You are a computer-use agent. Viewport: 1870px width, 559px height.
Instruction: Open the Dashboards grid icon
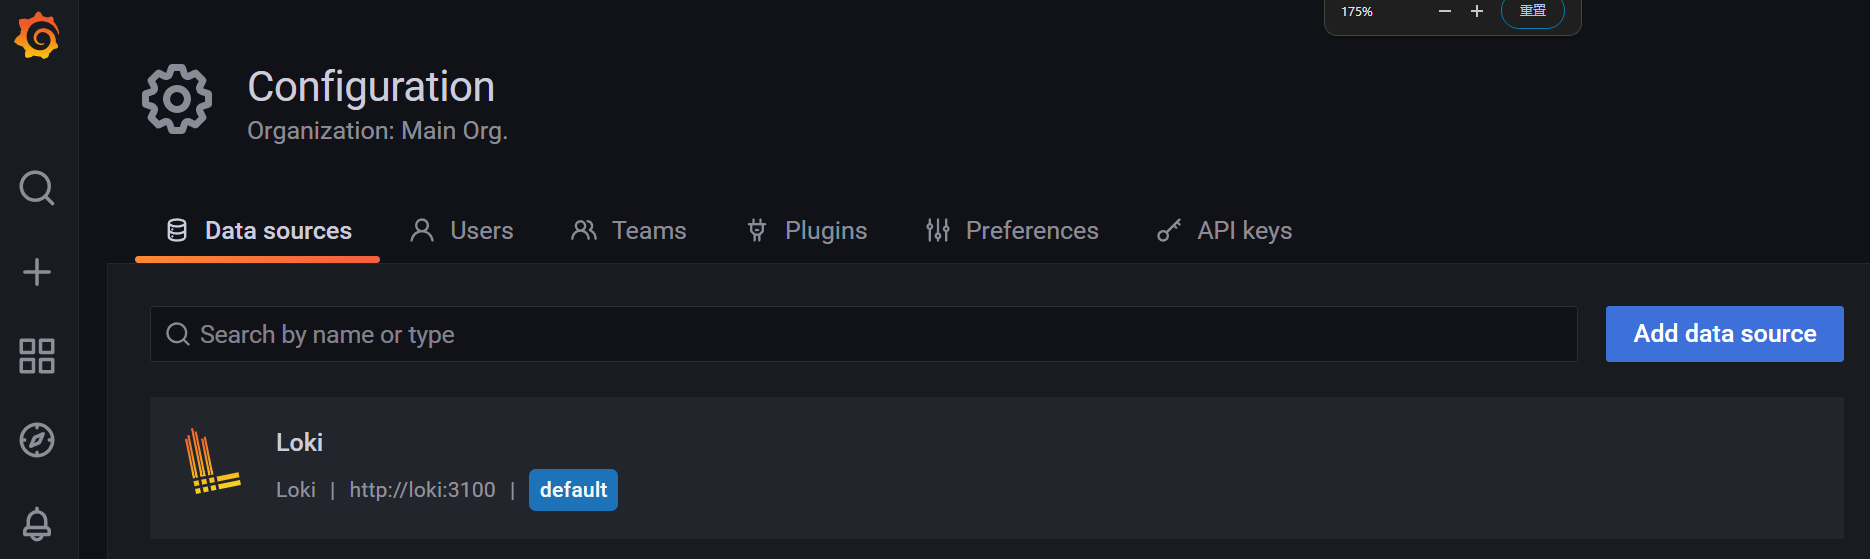[x=37, y=356]
